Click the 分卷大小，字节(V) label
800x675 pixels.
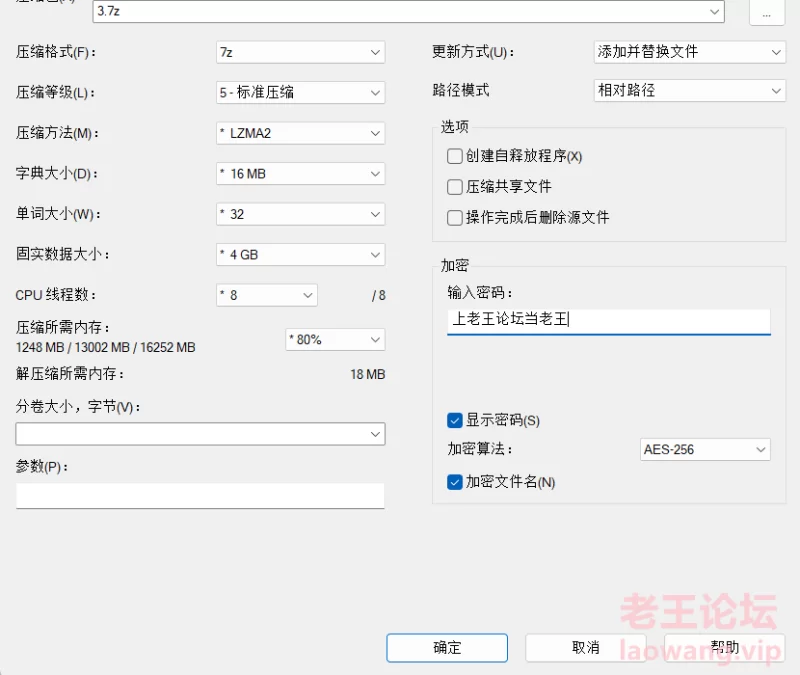78,407
